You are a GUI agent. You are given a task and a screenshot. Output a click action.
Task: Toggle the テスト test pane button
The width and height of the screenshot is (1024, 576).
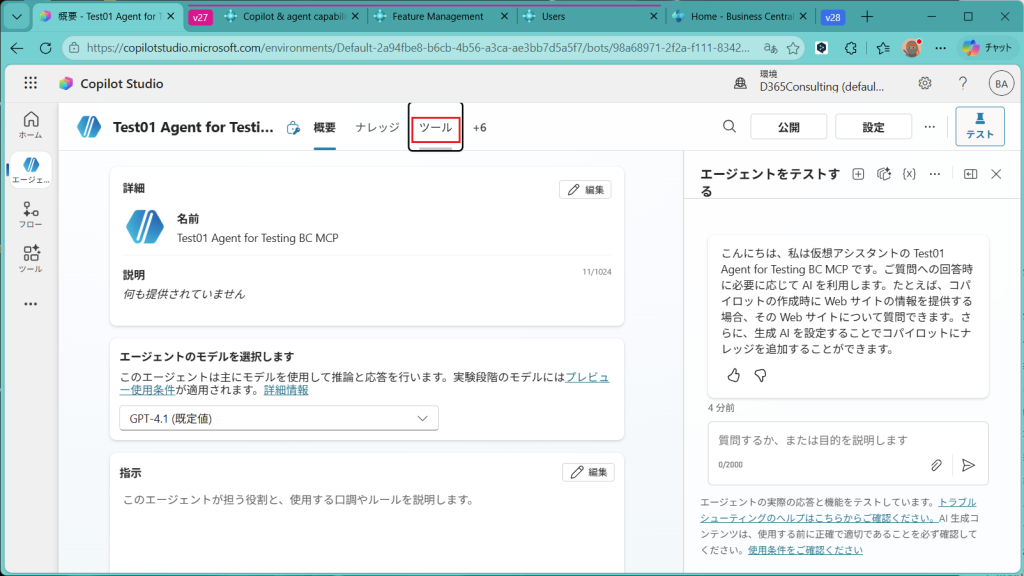pos(979,126)
